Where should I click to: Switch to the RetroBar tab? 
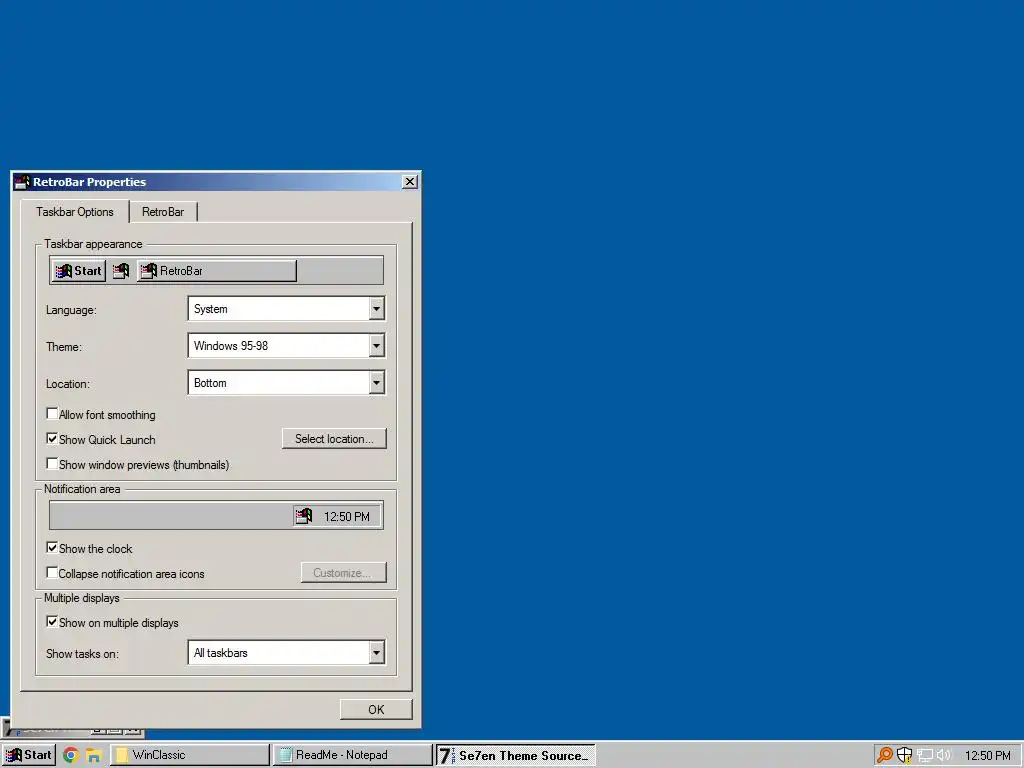tap(163, 212)
